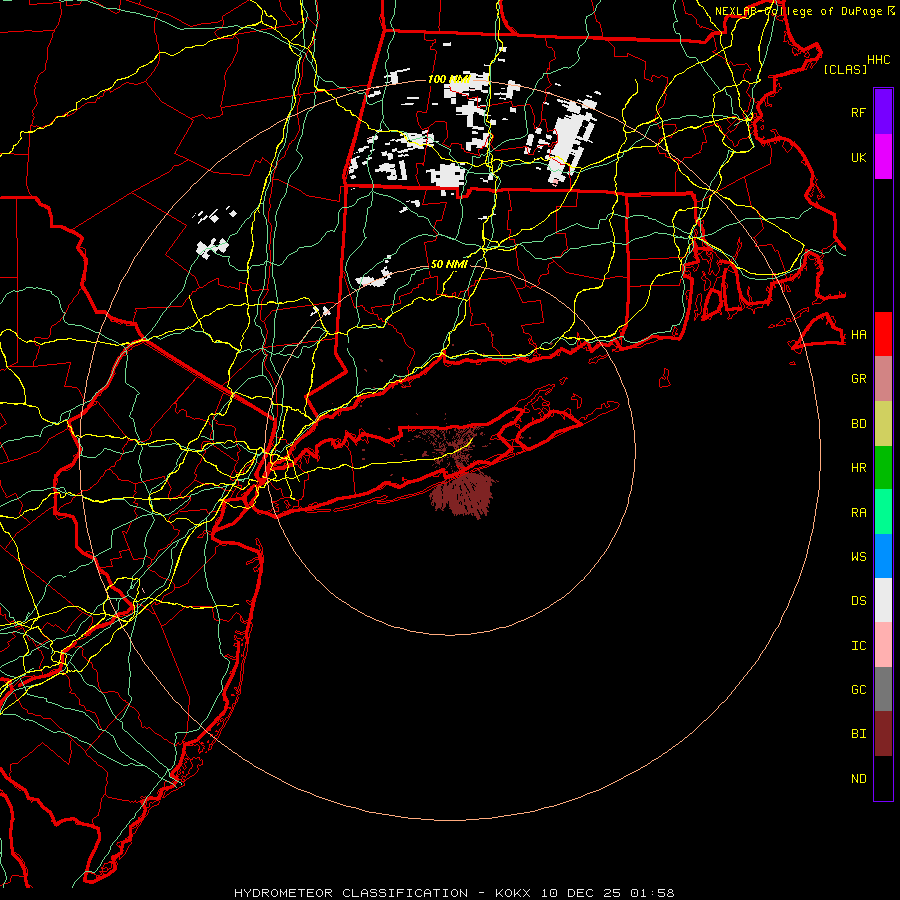Pick the HR green legend swatch
Screen dimensions: 900x900
[x=883, y=467]
